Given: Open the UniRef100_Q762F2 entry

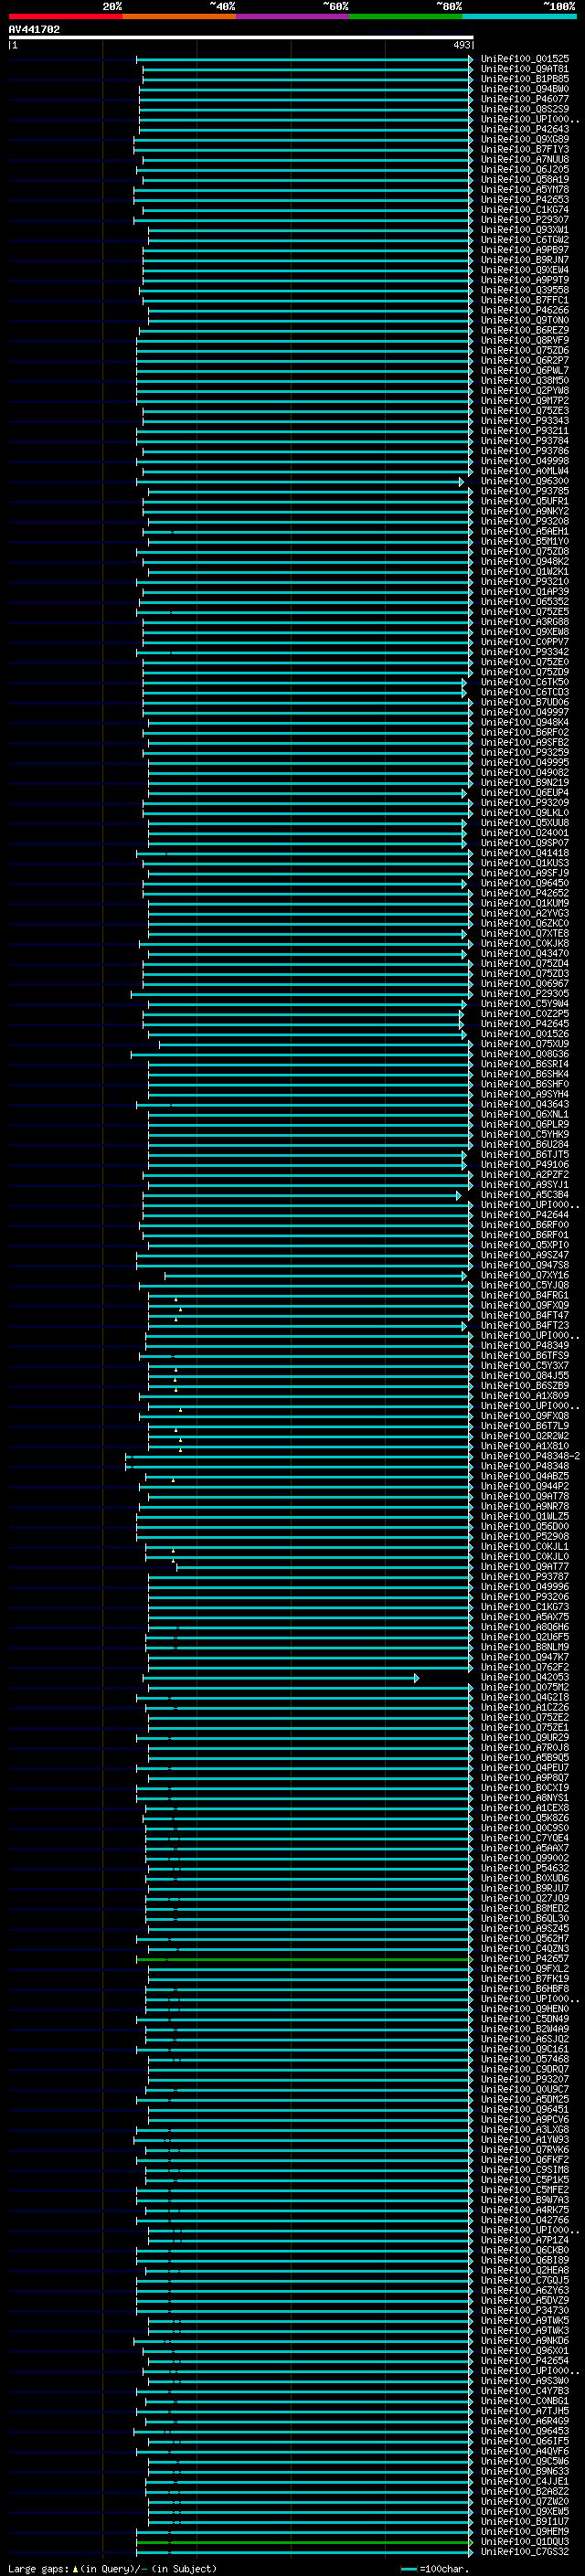Looking at the screenshot, I should click(x=524, y=1667).
